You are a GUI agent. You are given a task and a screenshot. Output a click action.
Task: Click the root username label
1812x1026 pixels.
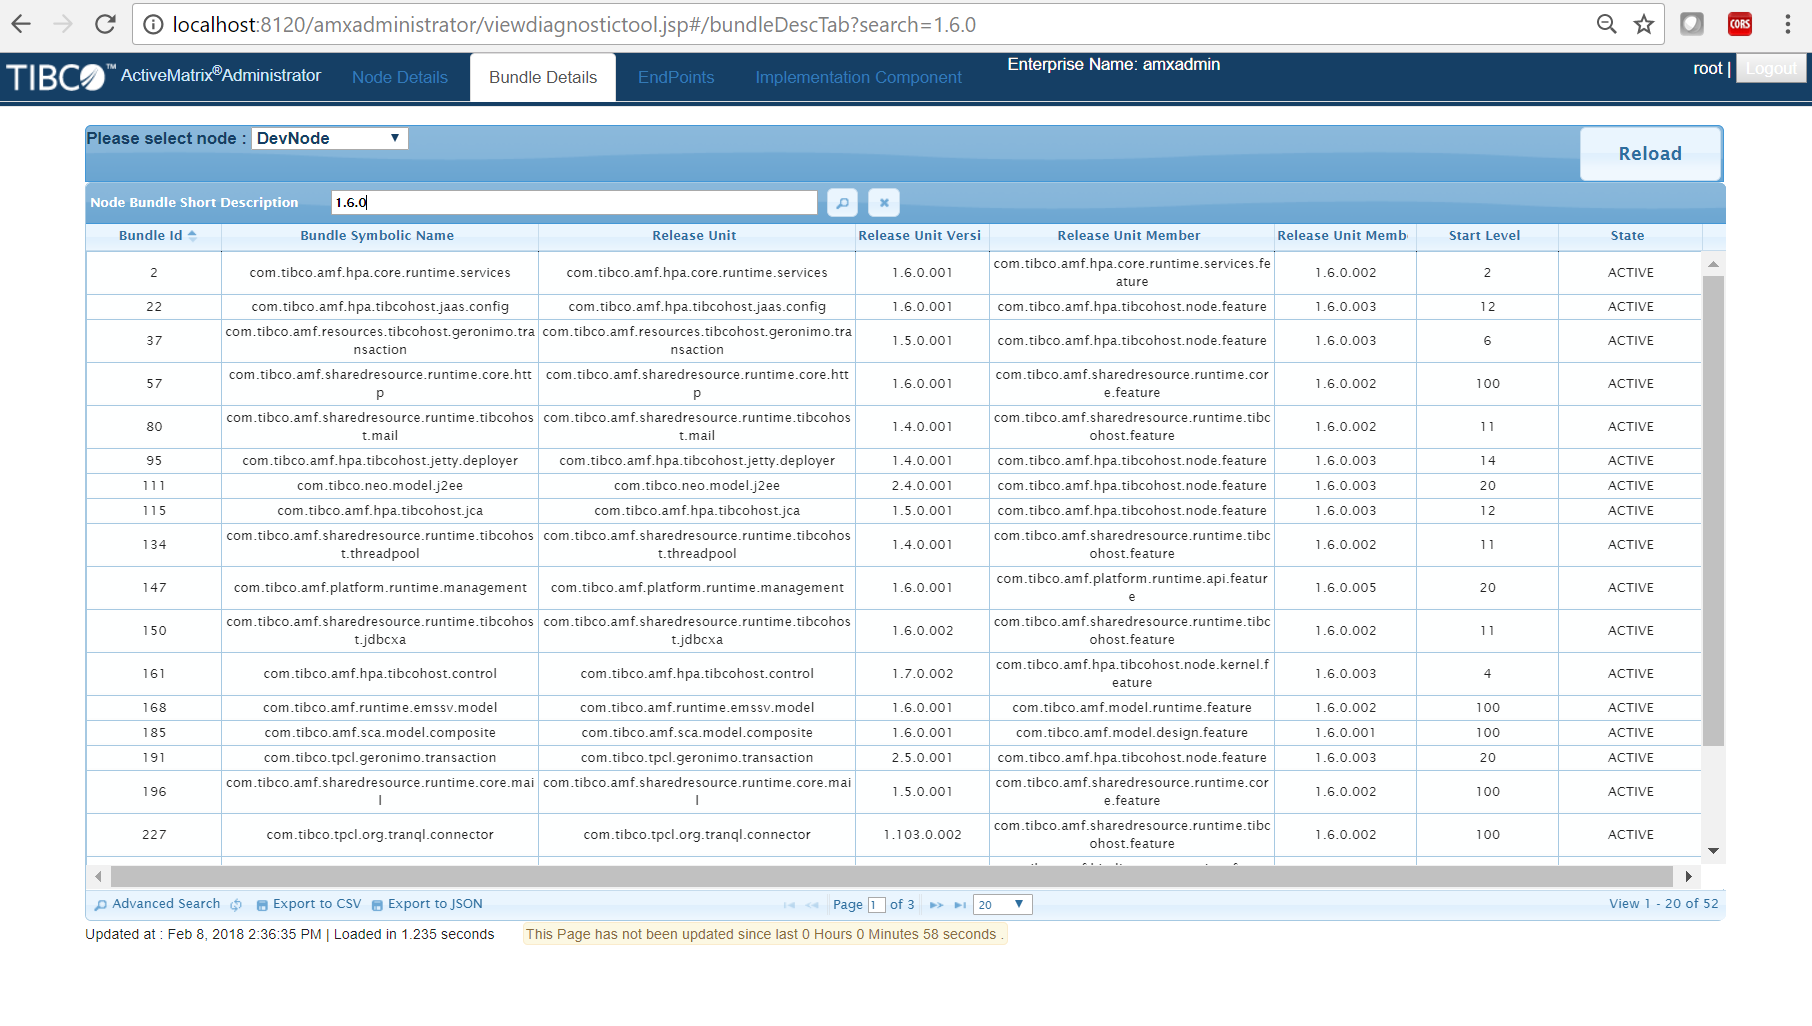click(x=1708, y=68)
